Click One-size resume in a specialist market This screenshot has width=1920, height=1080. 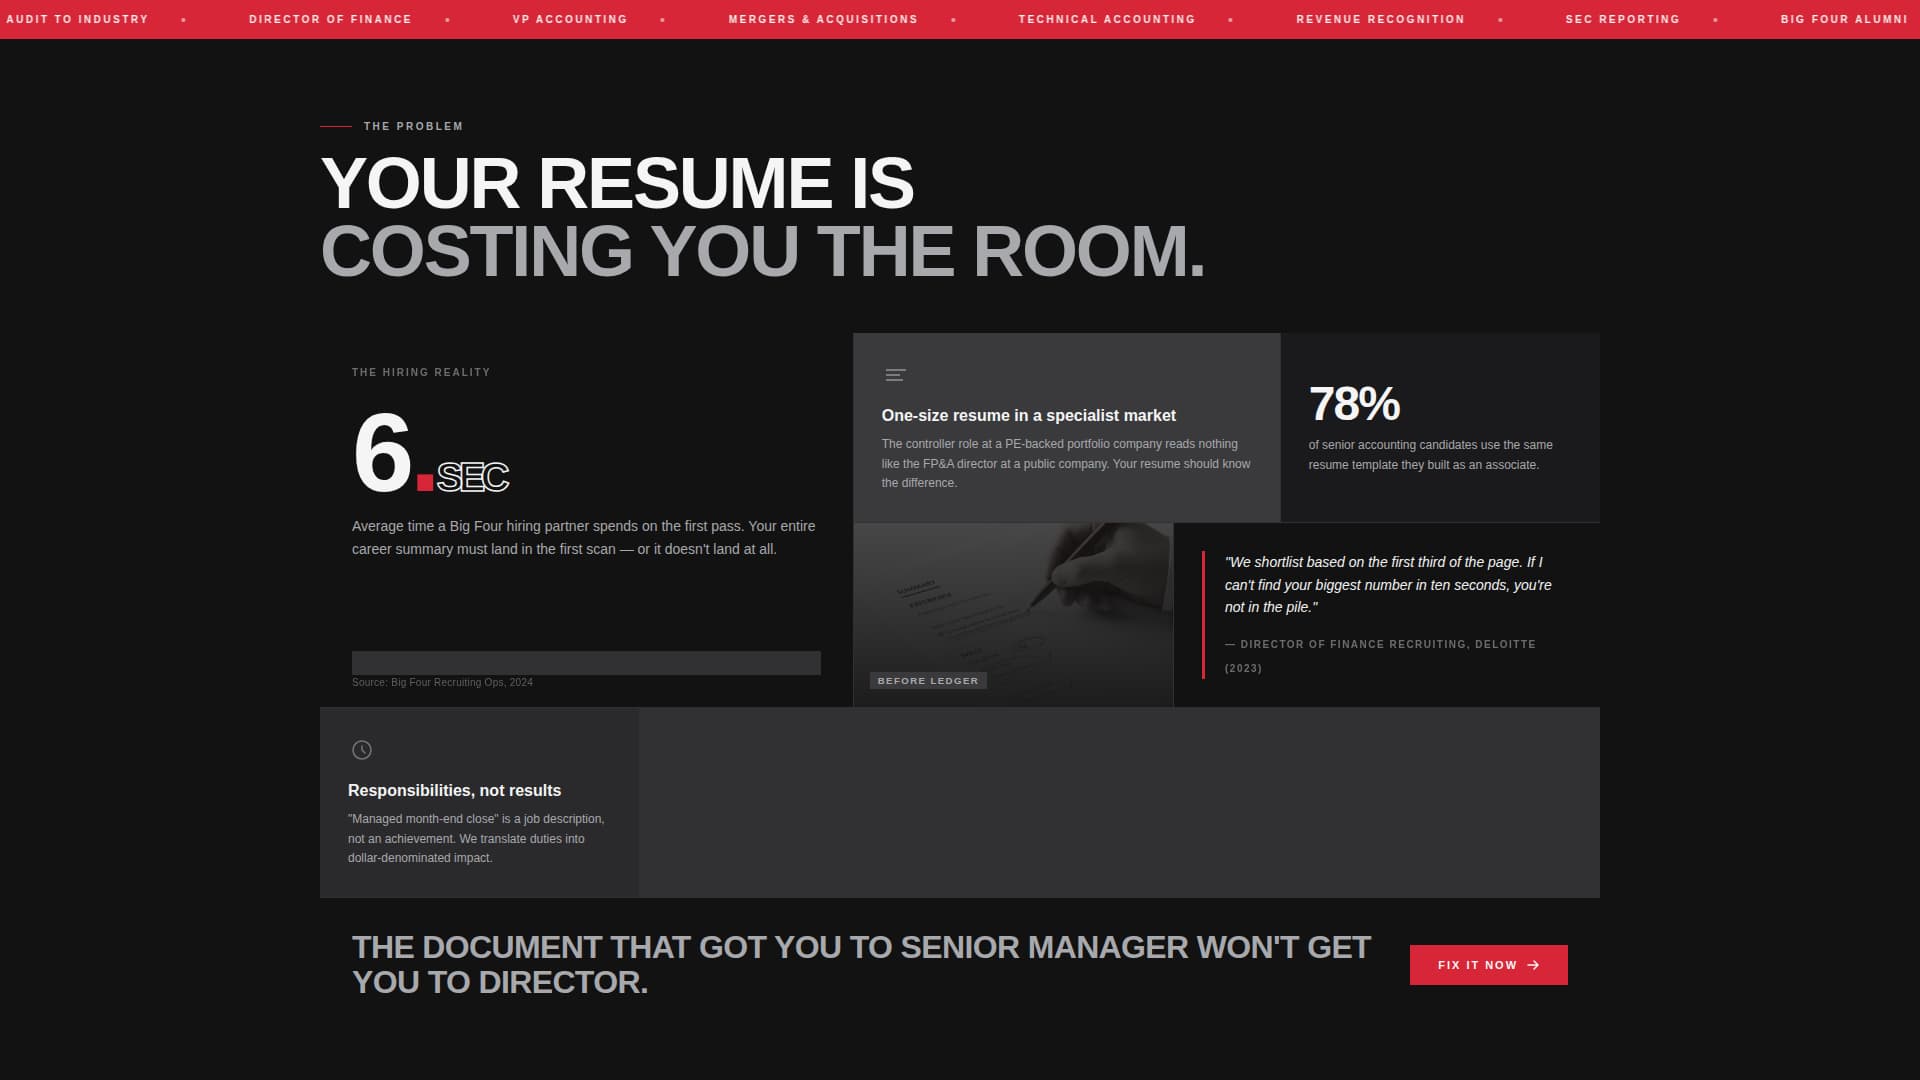click(1029, 415)
